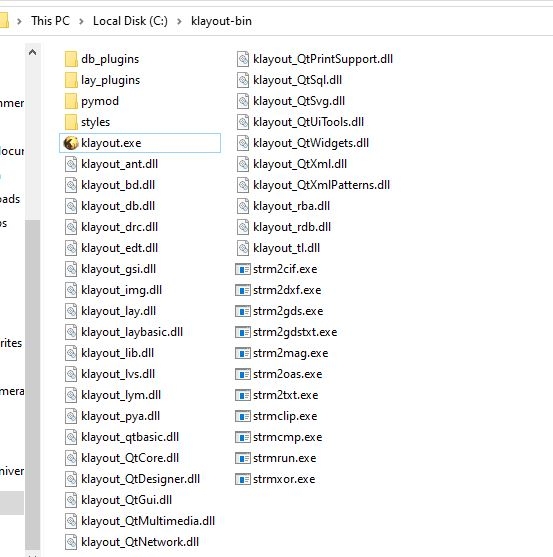The image size is (553, 557).
Task: Select the file name klayout_lvs.dll
Action: [x=118, y=374]
